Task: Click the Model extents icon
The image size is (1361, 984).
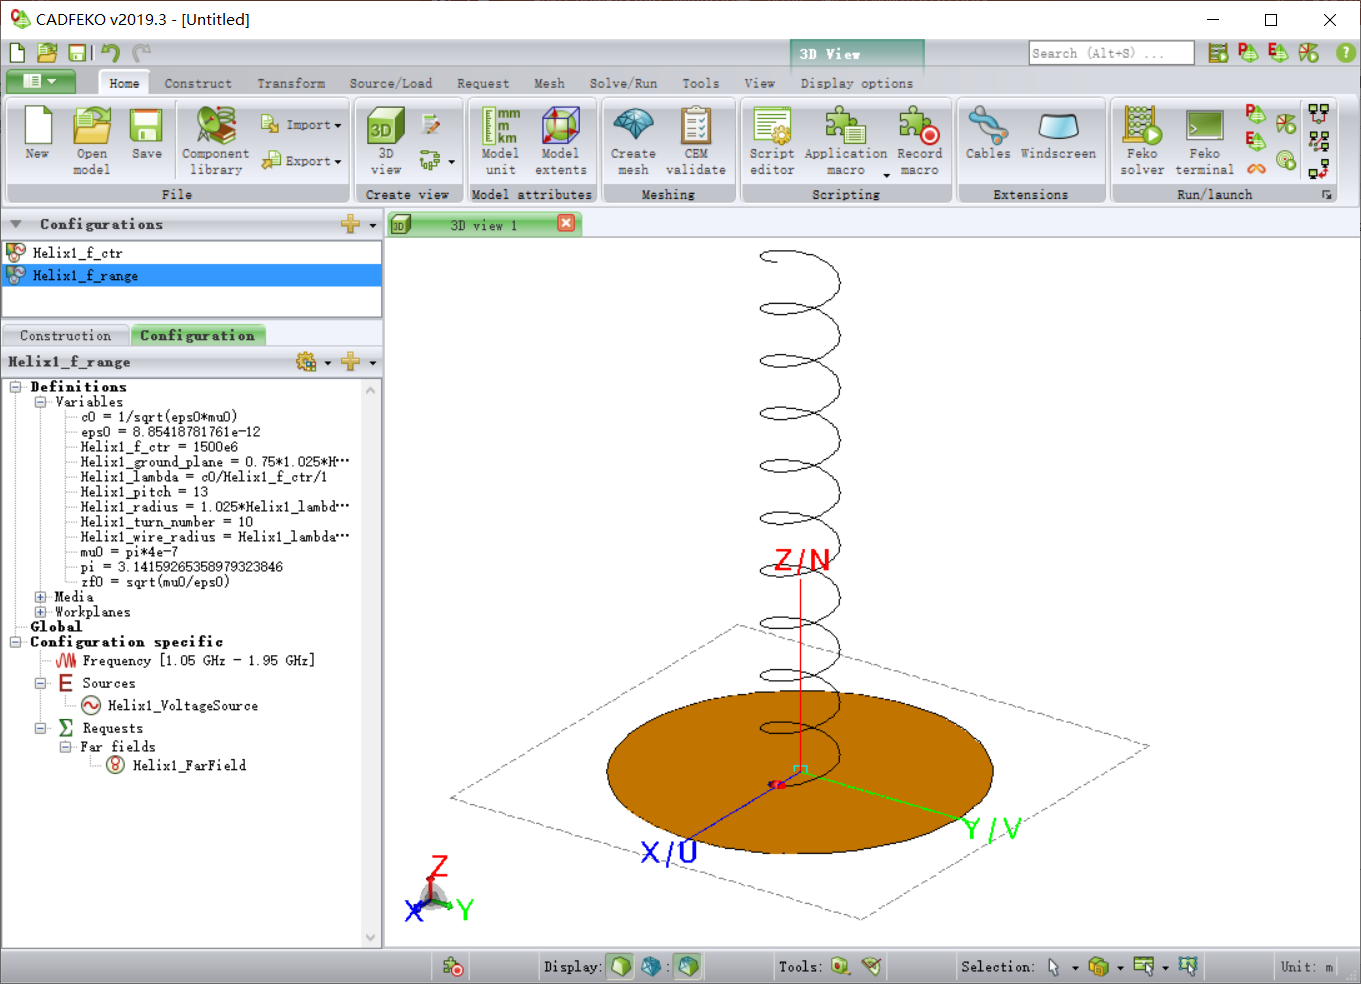Action: coord(560,141)
